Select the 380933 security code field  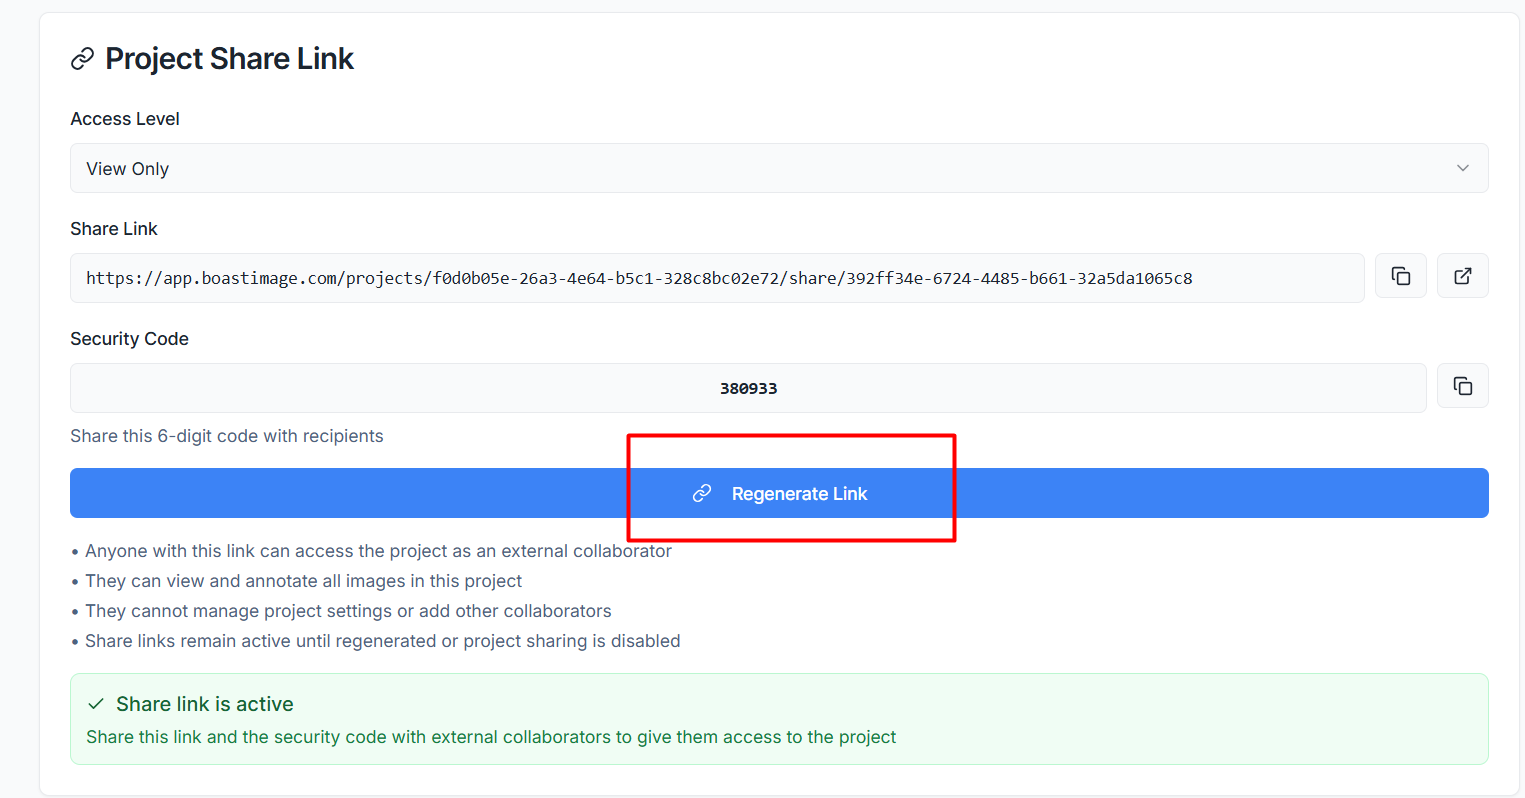click(x=747, y=388)
